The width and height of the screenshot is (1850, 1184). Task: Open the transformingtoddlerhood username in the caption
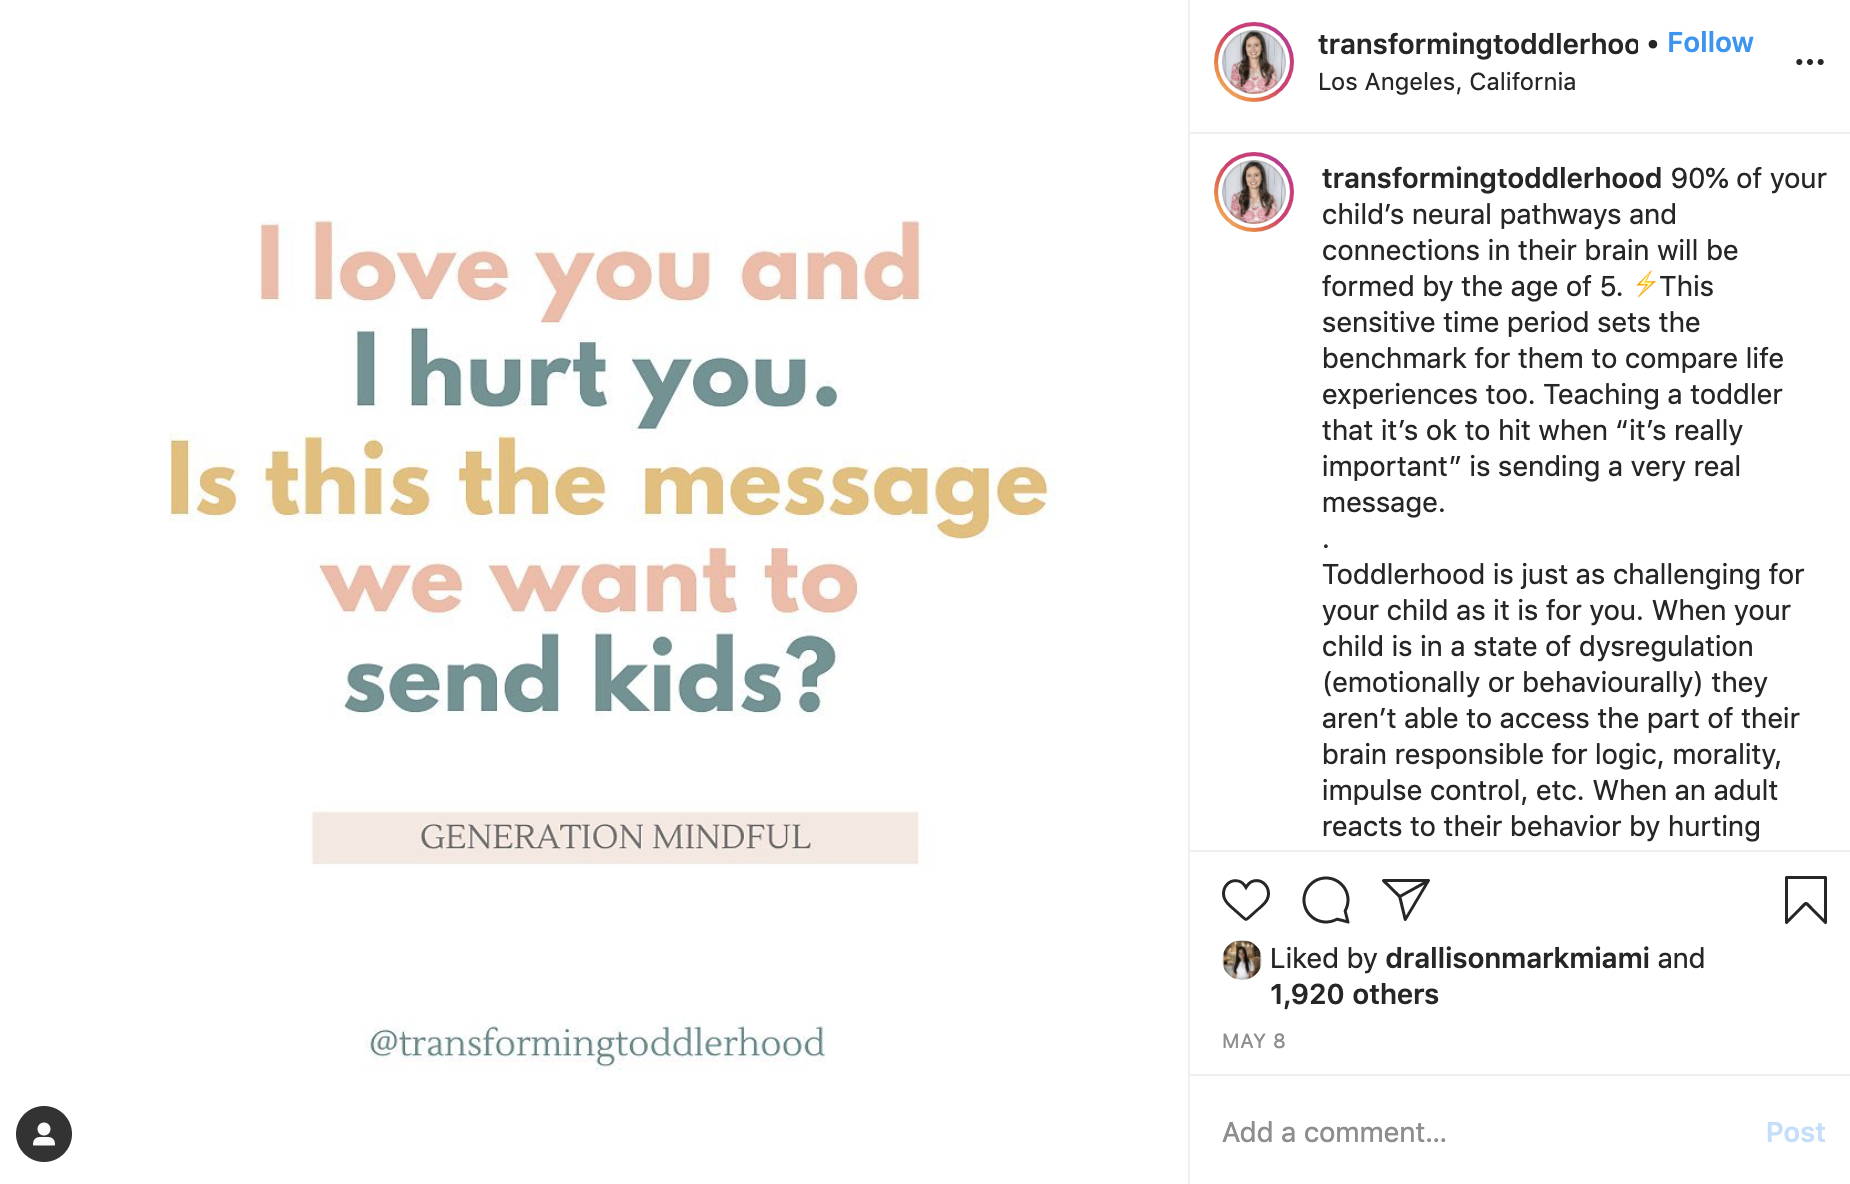pyautogui.click(x=1491, y=178)
